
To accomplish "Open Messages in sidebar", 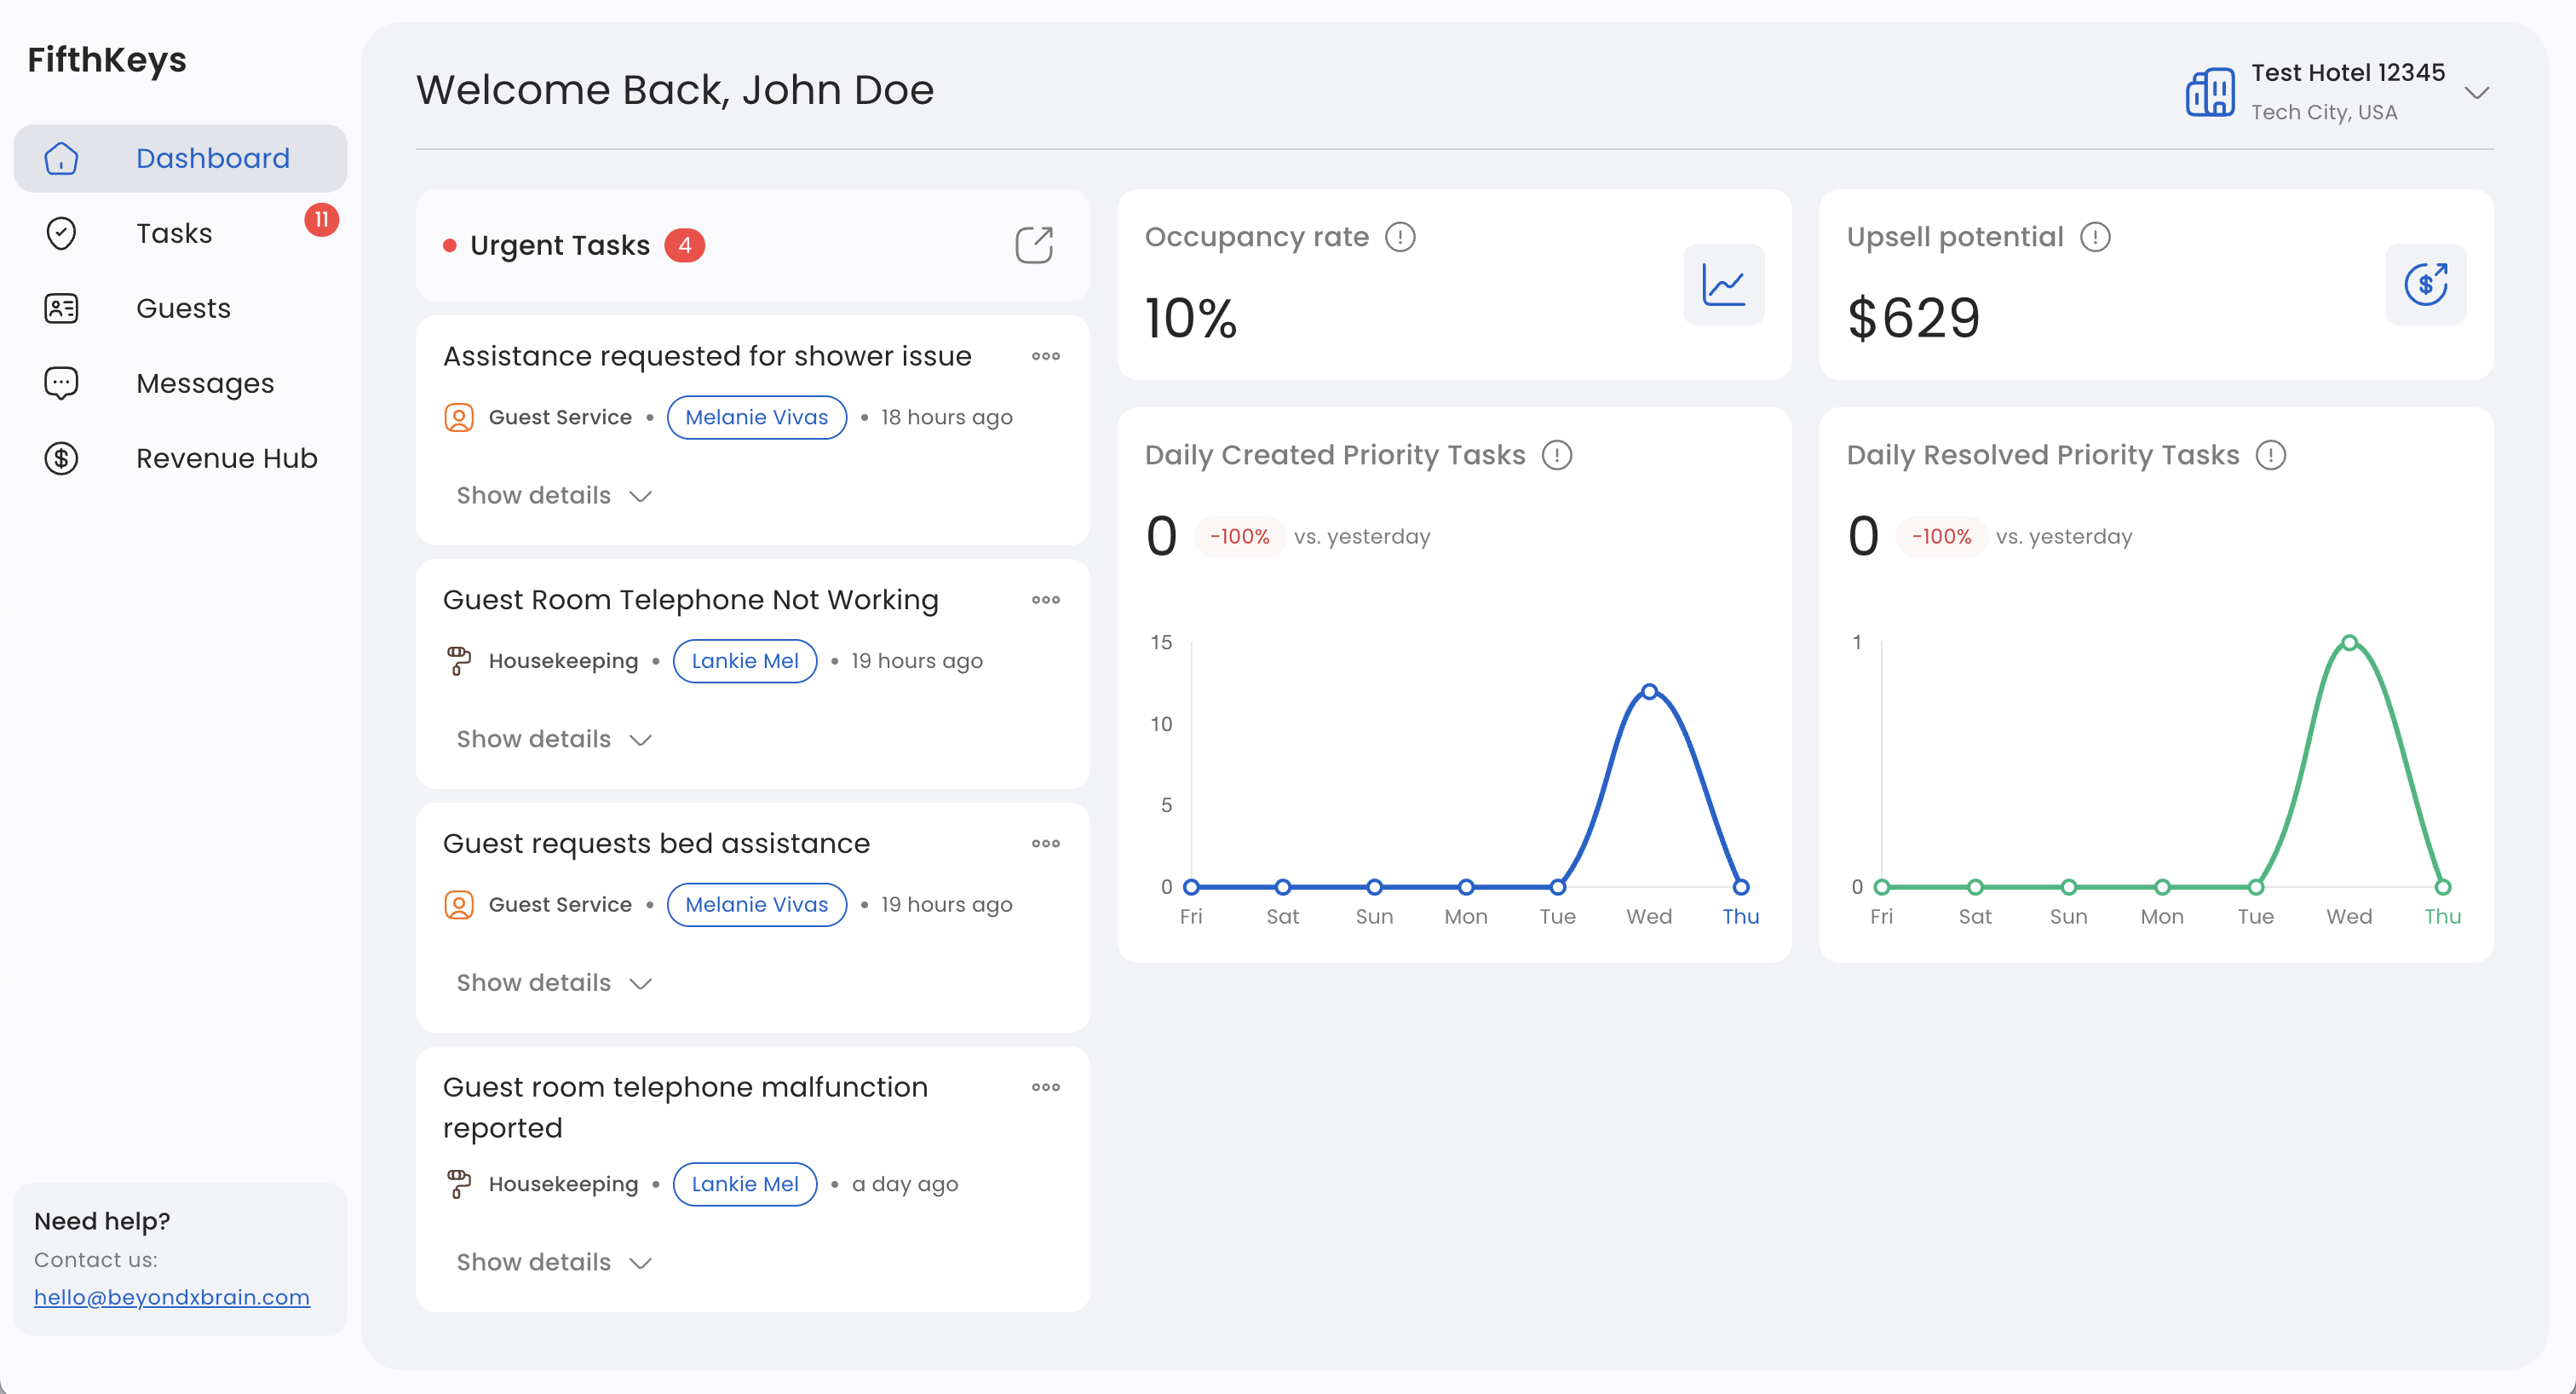I will 204,383.
